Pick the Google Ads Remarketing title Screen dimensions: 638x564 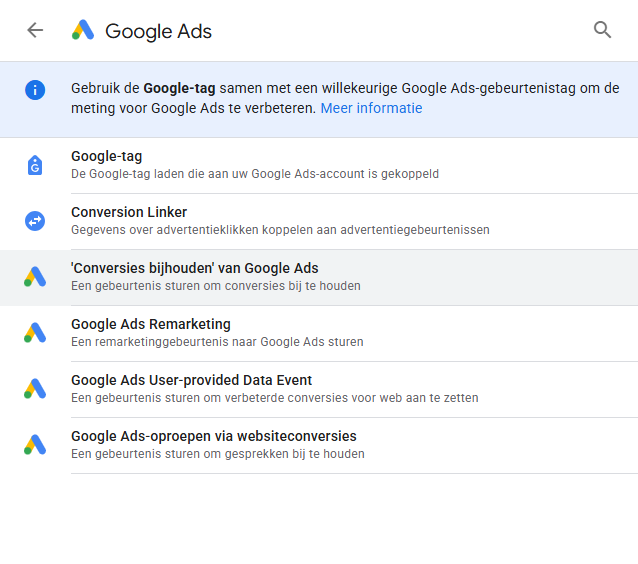click(x=151, y=324)
